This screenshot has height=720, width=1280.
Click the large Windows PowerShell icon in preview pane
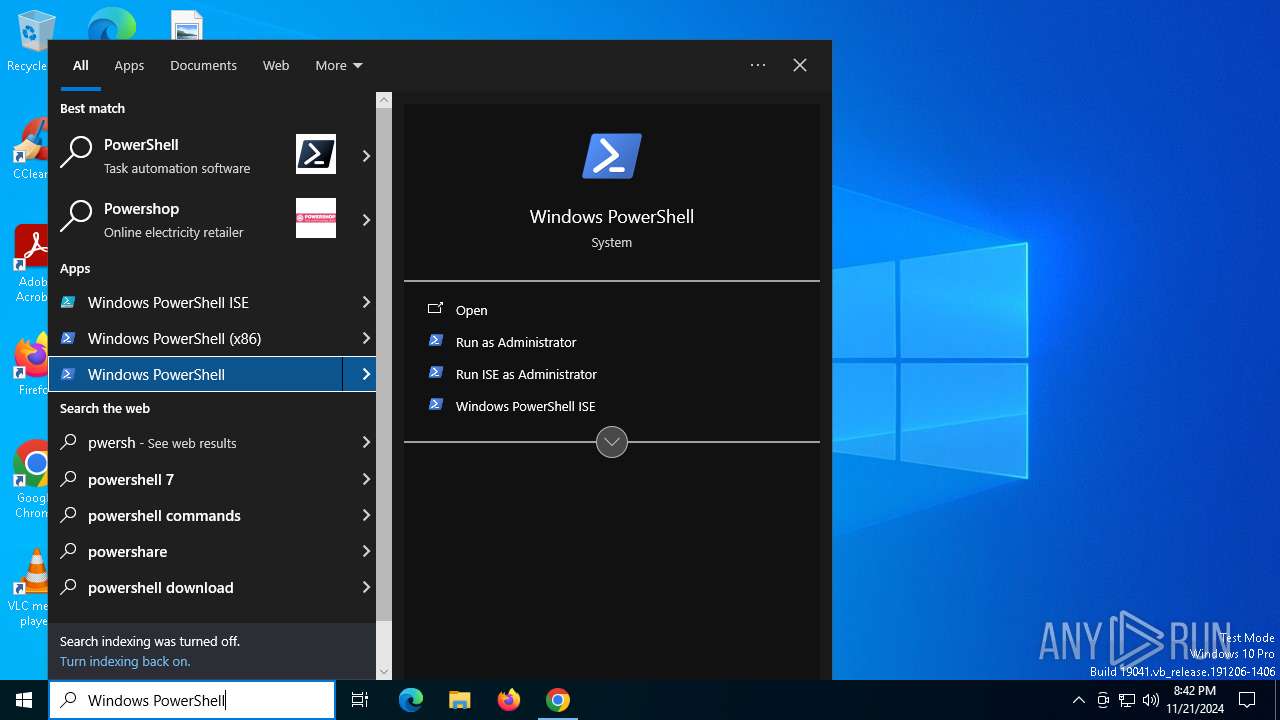click(x=612, y=156)
